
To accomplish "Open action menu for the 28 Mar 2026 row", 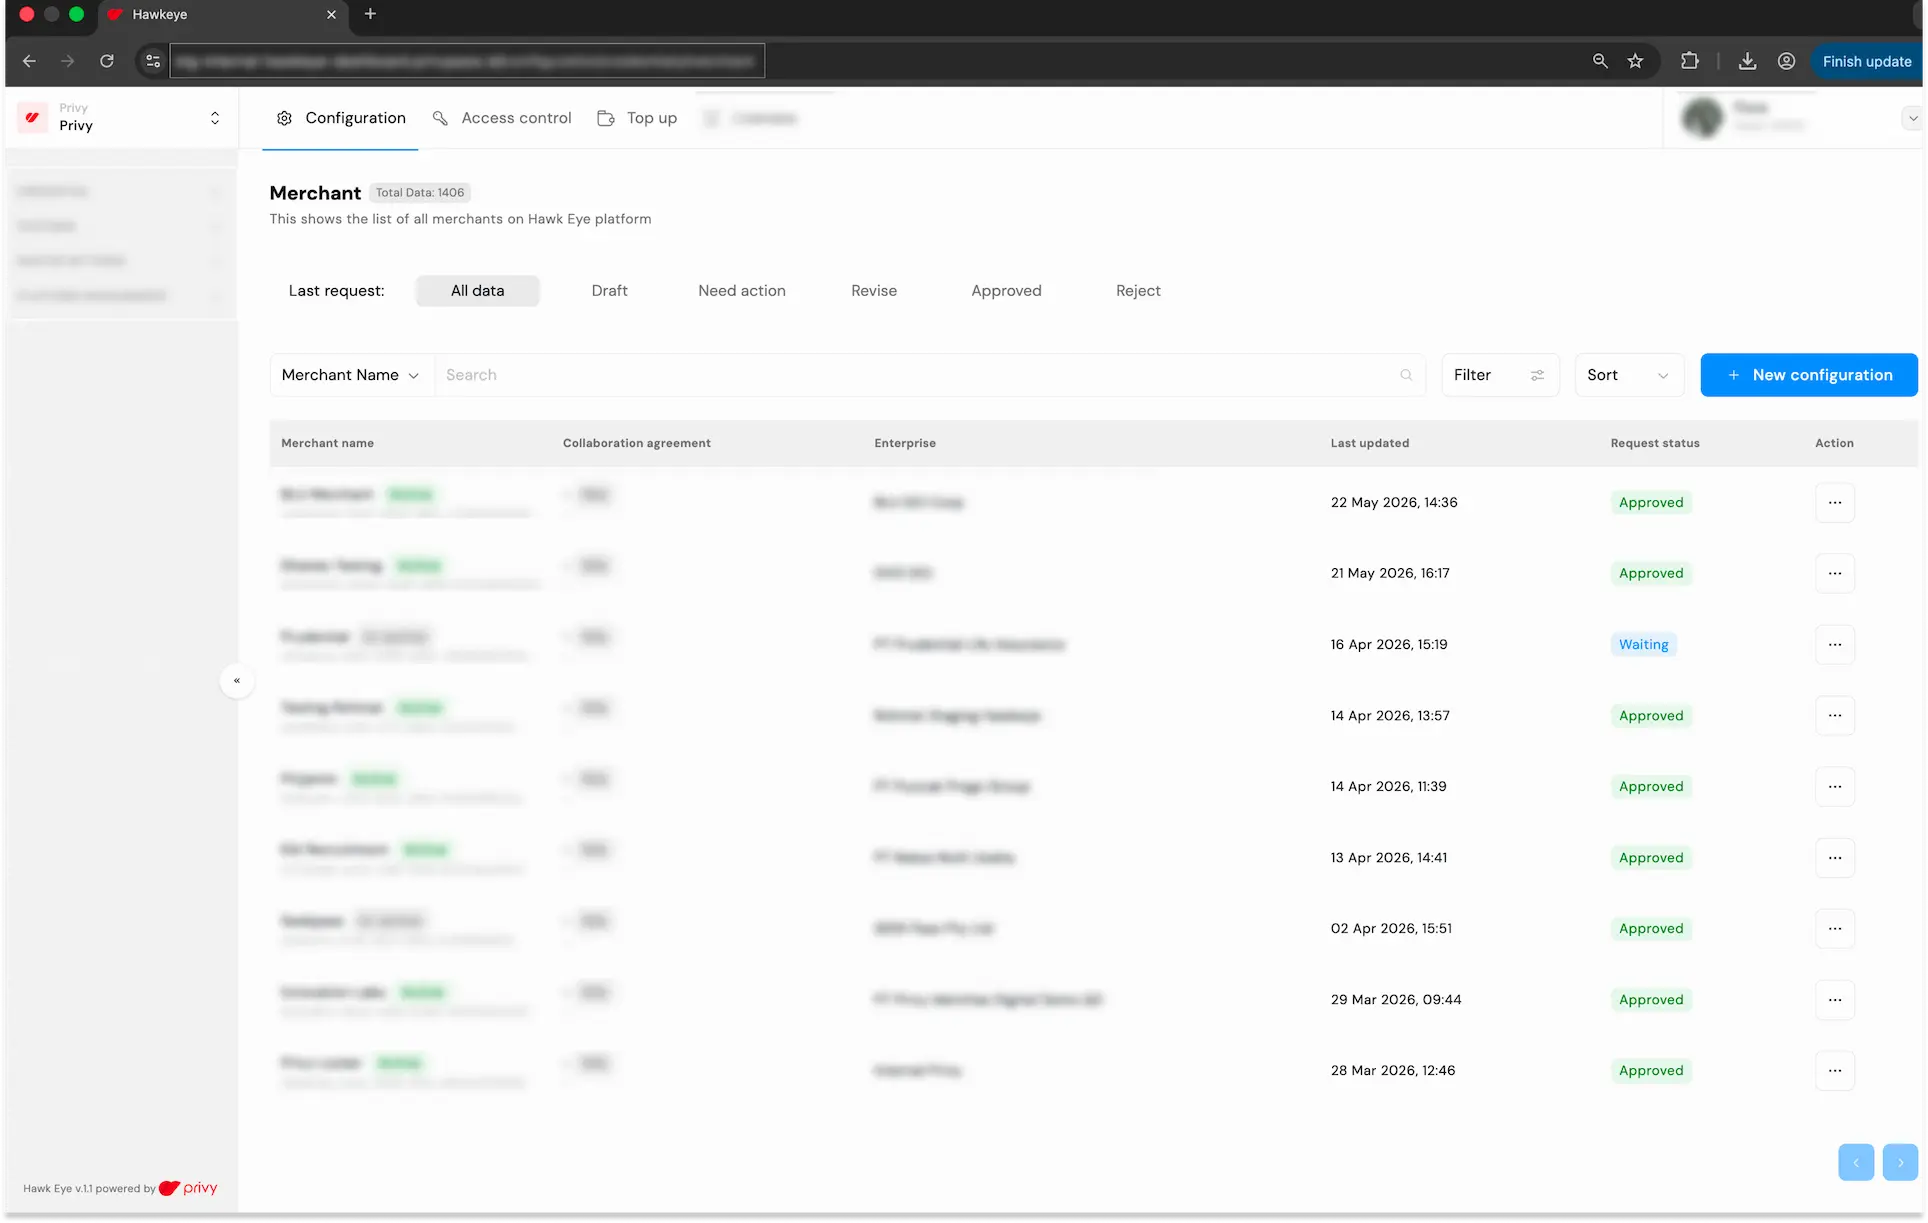I will pos(1835,1071).
